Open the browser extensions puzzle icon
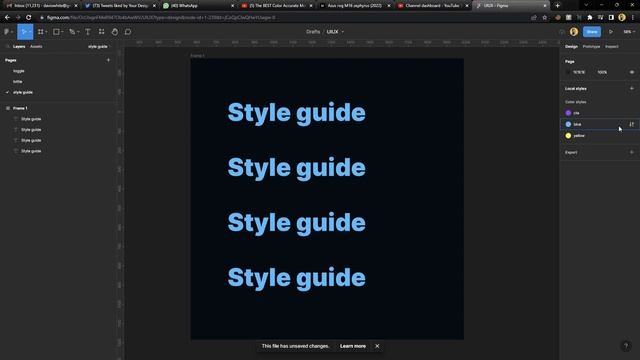Image resolution: width=640 pixels, height=360 pixels. pyautogui.click(x=590, y=18)
